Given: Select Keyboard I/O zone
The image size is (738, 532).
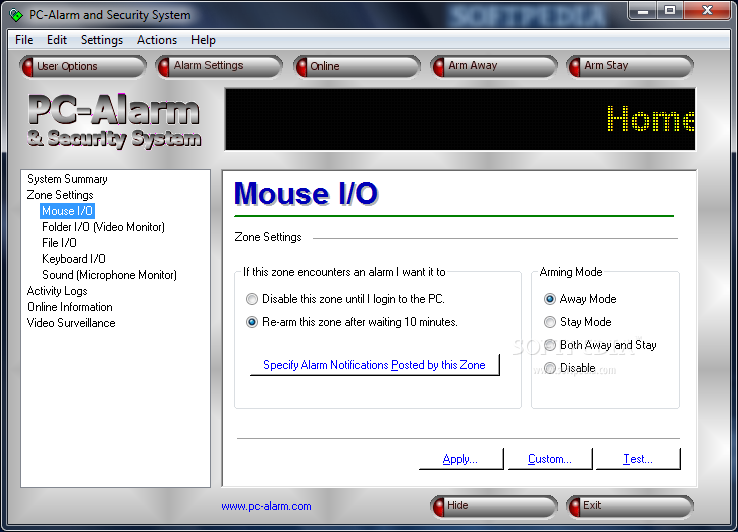Looking at the screenshot, I should point(74,259).
